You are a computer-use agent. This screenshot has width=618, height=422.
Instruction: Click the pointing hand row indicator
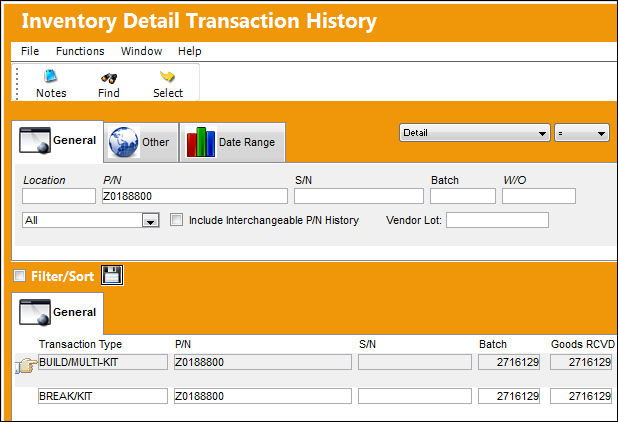pyautogui.click(x=26, y=365)
